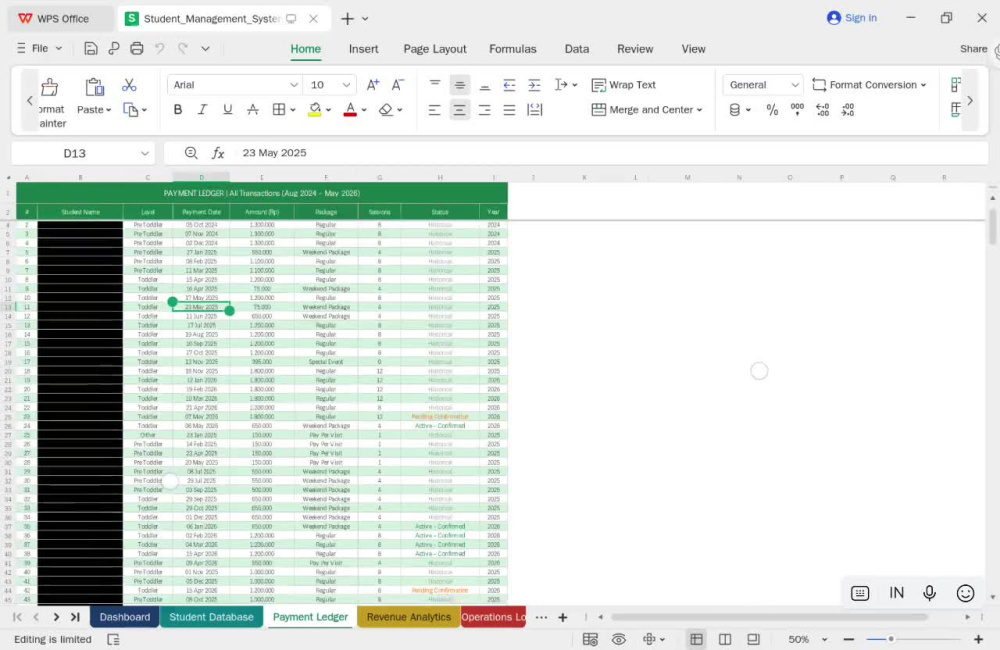Toggle Underline formatting
The image size is (1000, 650).
tap(228, 110)
